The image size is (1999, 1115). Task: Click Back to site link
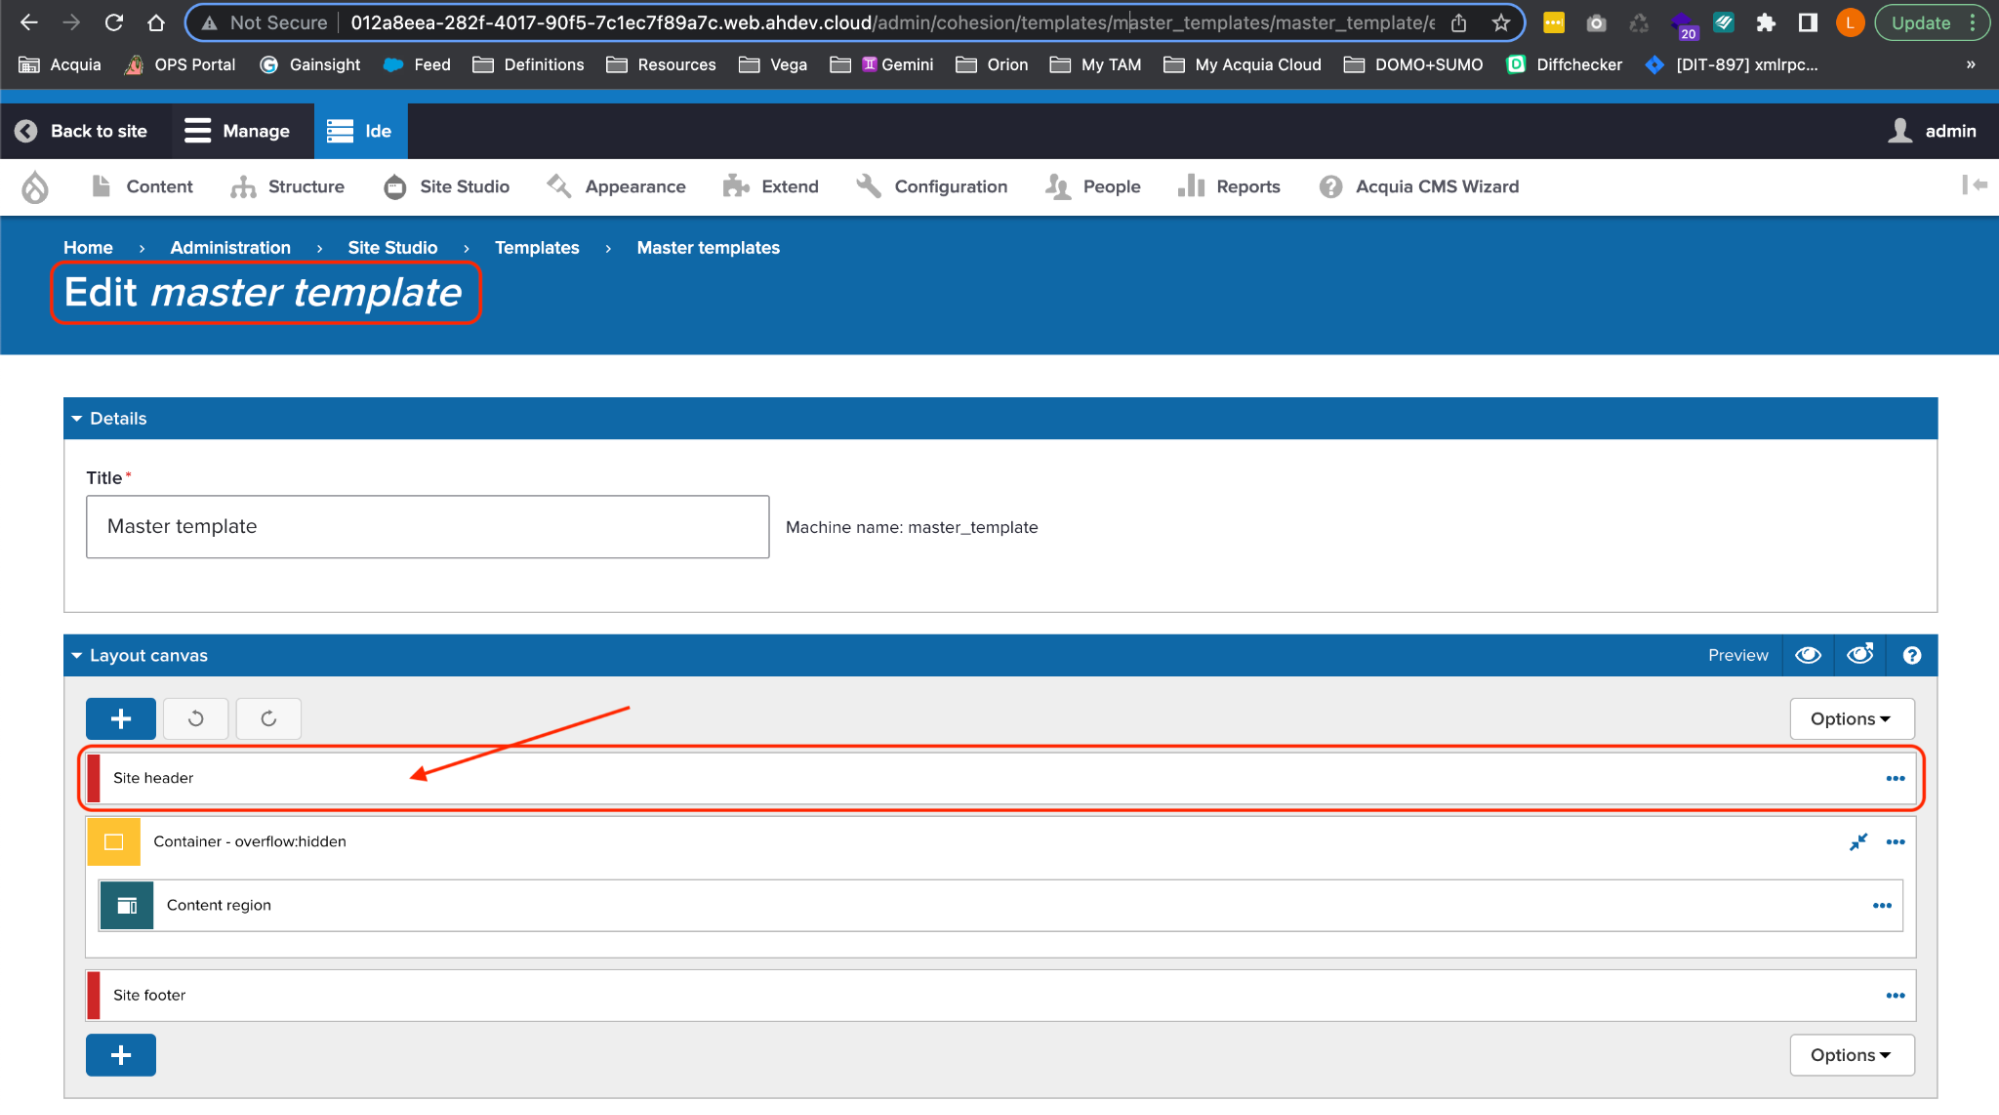click(81, 131)
